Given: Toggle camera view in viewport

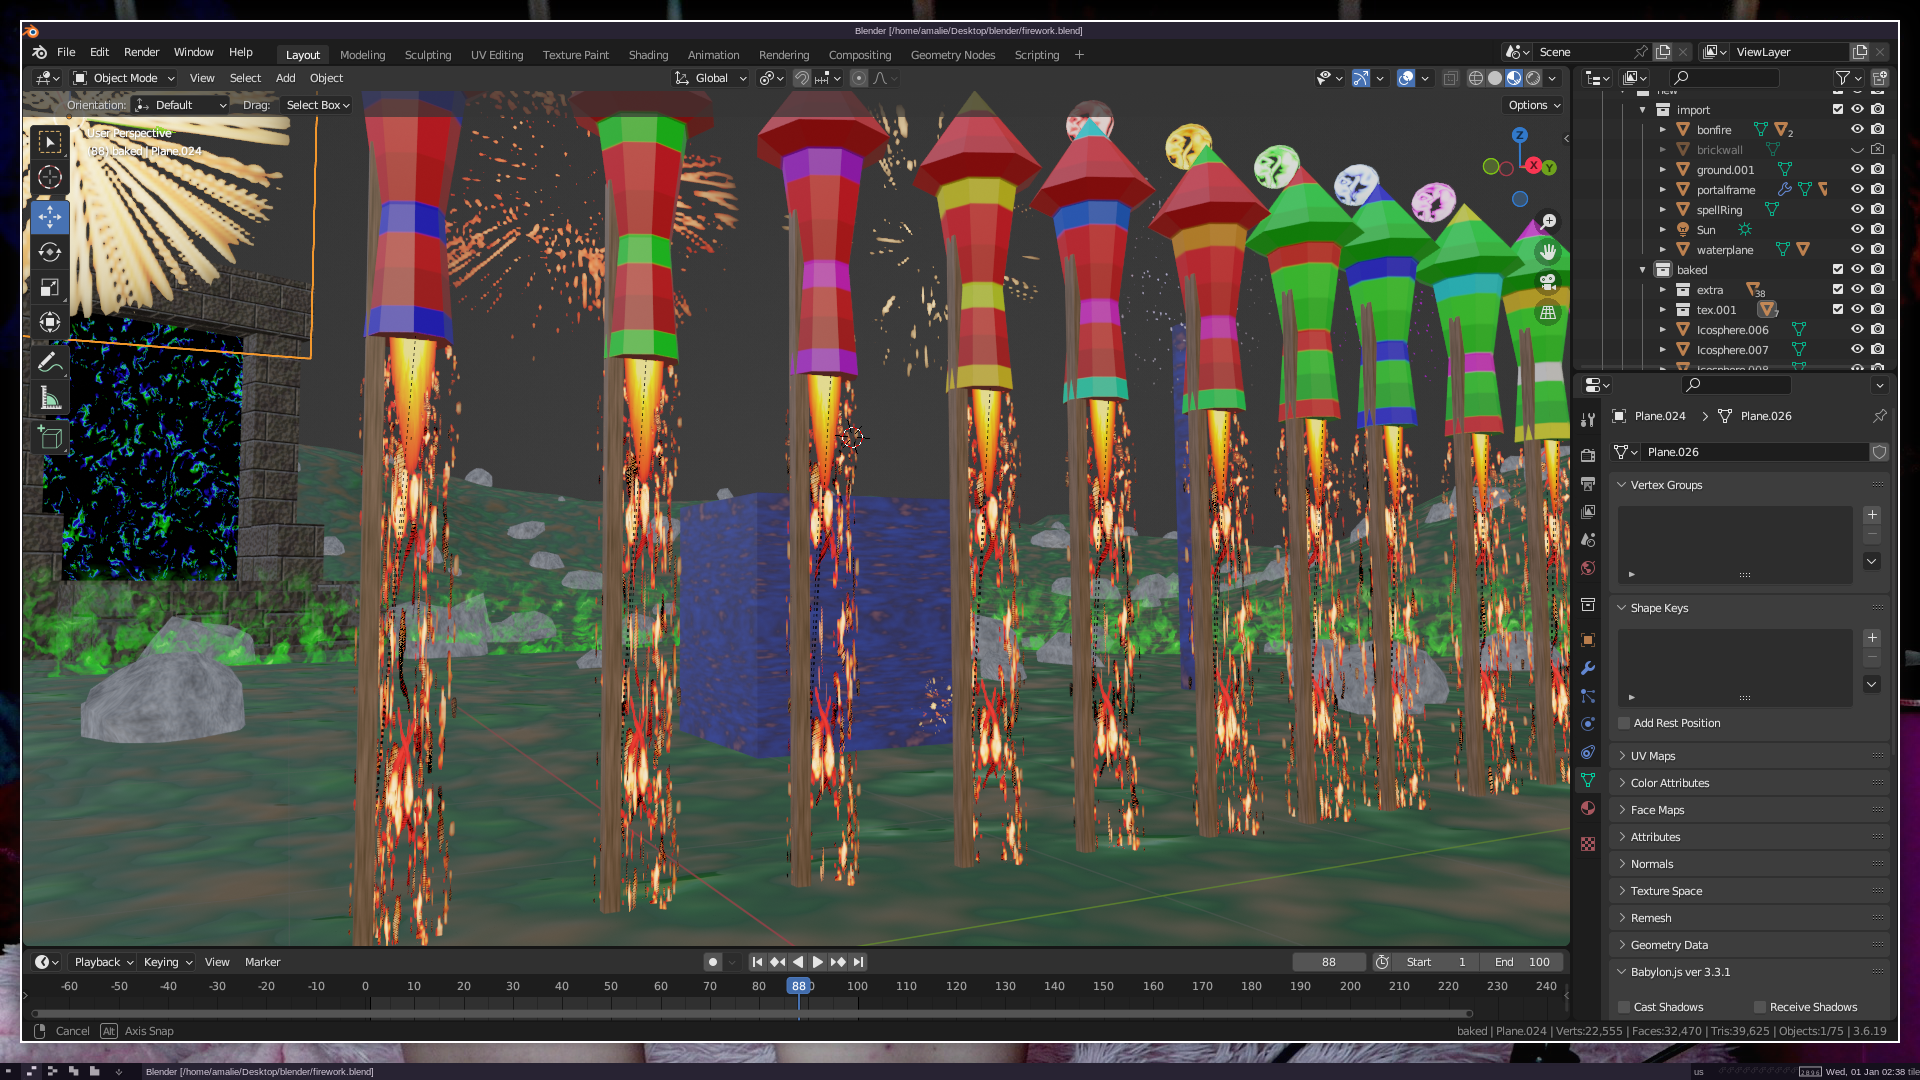Looking at the screenshot, I should click(1548, 282).
